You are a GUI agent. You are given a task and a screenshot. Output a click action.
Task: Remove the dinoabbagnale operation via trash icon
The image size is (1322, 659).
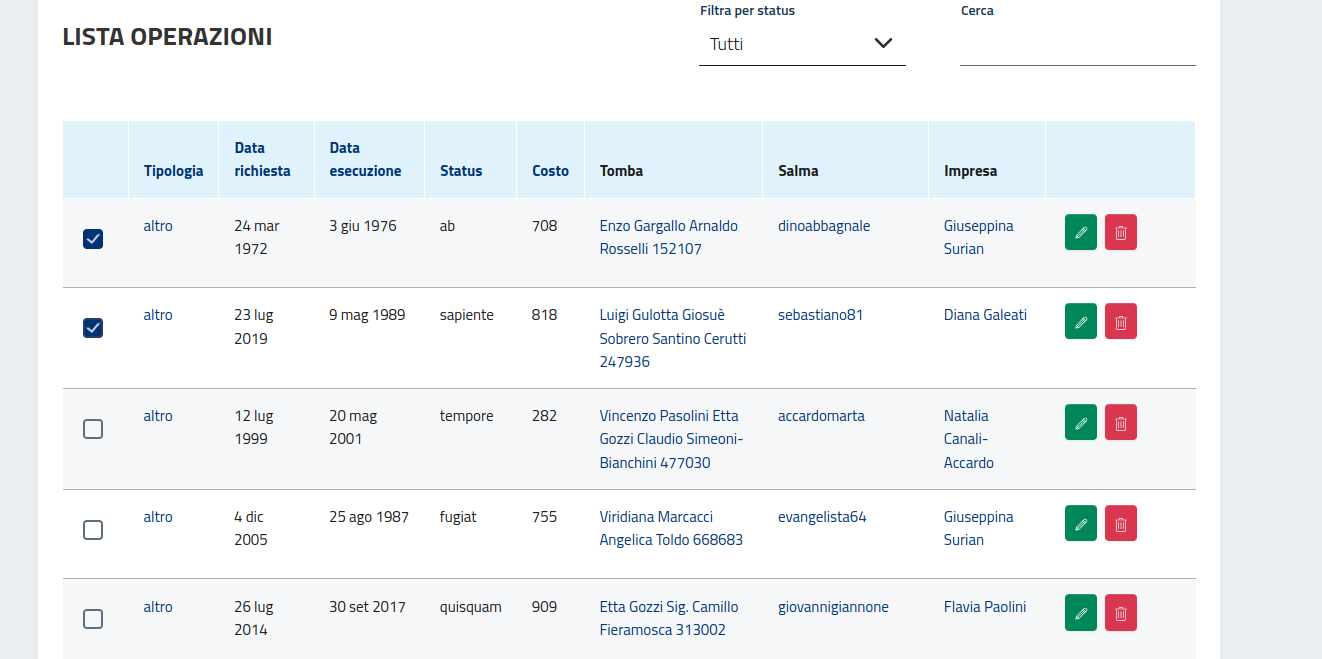pos(1120,232)
